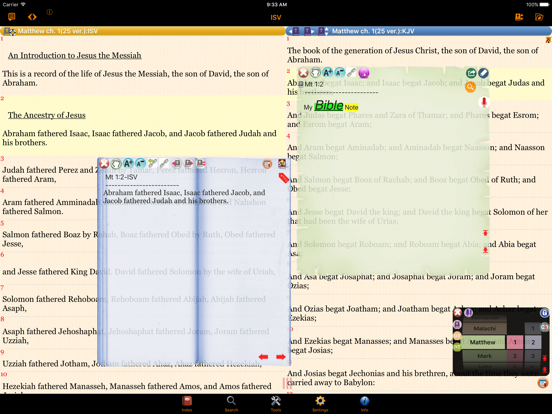Click the 'Mt 1:2-ISV' reference in blue popup
552x414 pixels.
tap(121, 177)
